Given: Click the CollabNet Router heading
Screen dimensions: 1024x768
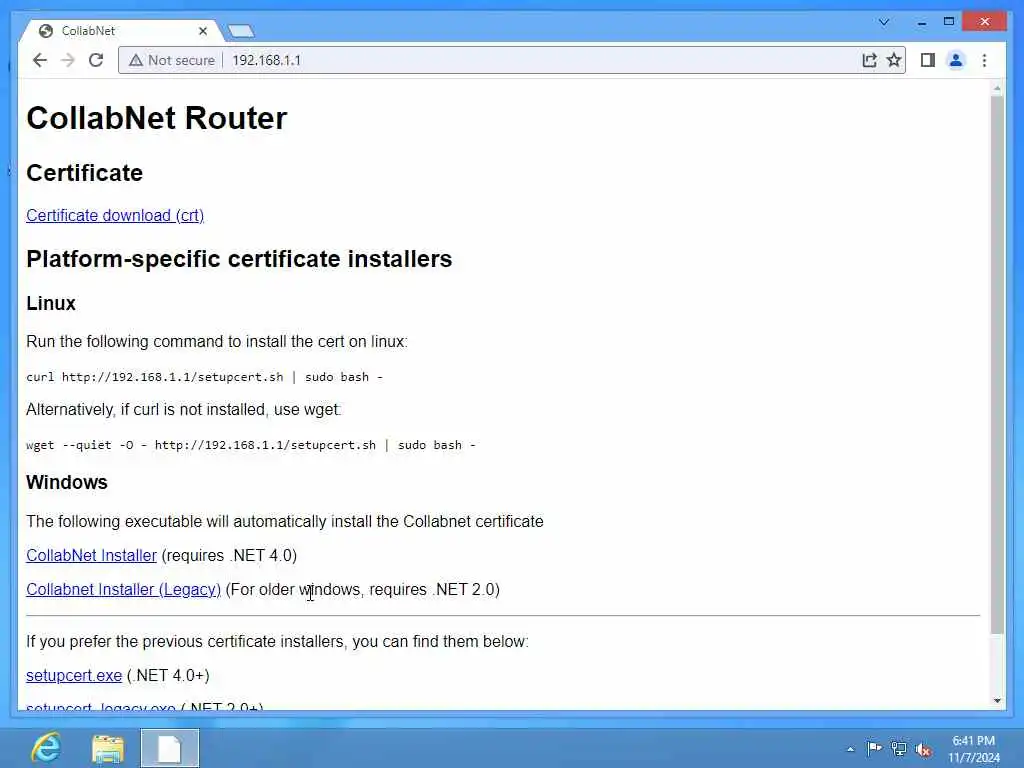Looking at the screenshot, I should coord(157,118).
